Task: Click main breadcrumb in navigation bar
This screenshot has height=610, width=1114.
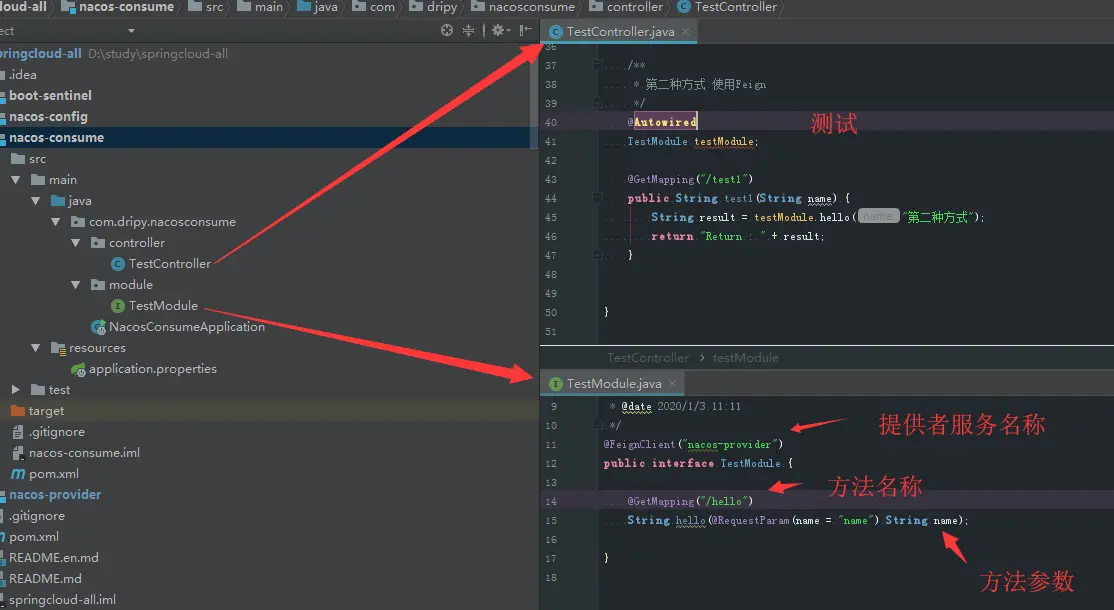Action: (260, 7)
